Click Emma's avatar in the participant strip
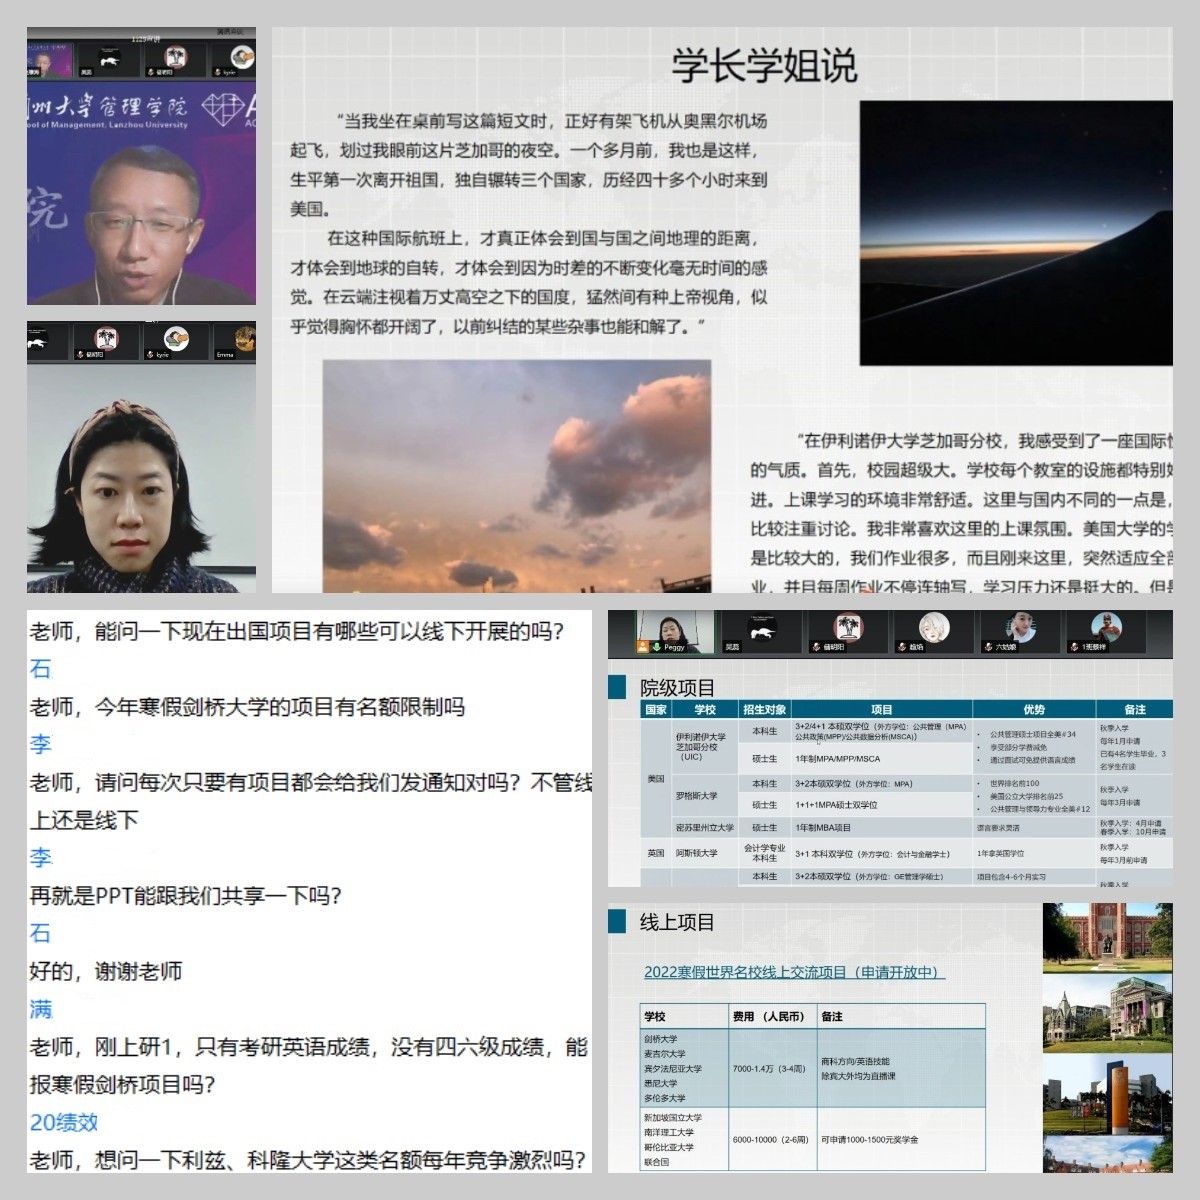The image size is (1200, 1200). [243, 340]
